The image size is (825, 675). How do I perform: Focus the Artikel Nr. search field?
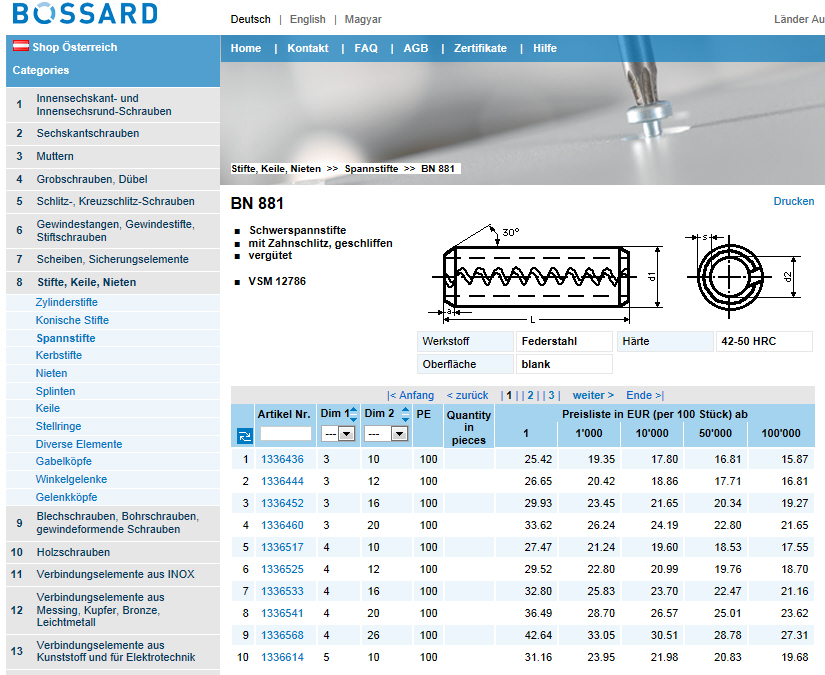(286, 434)
